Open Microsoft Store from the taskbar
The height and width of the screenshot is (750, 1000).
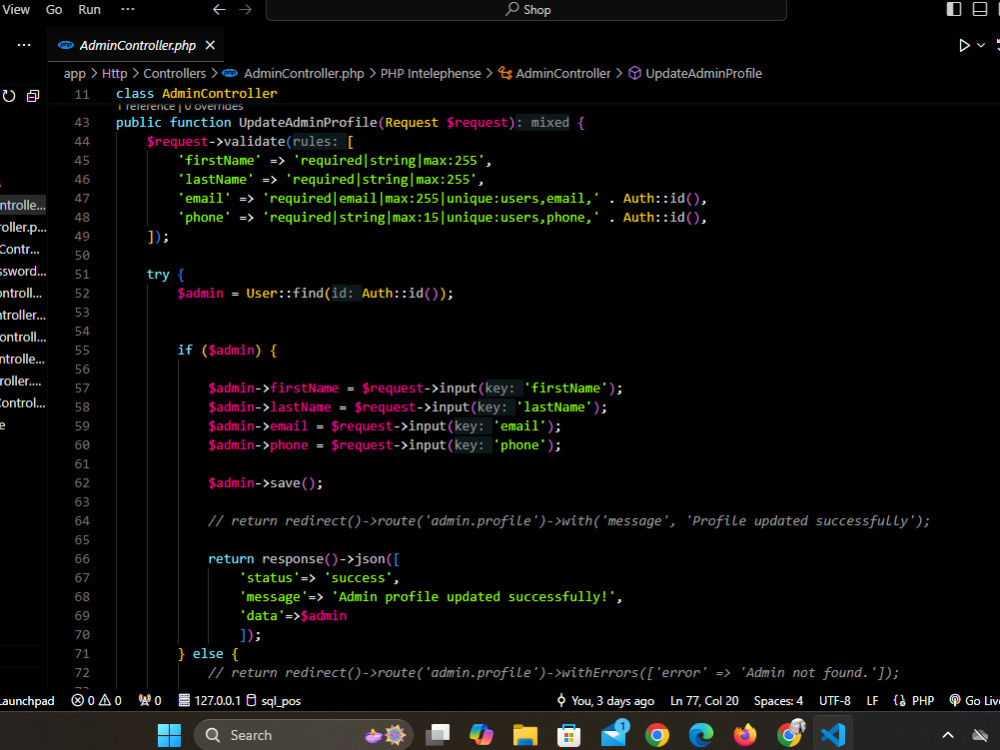(569, 735)
